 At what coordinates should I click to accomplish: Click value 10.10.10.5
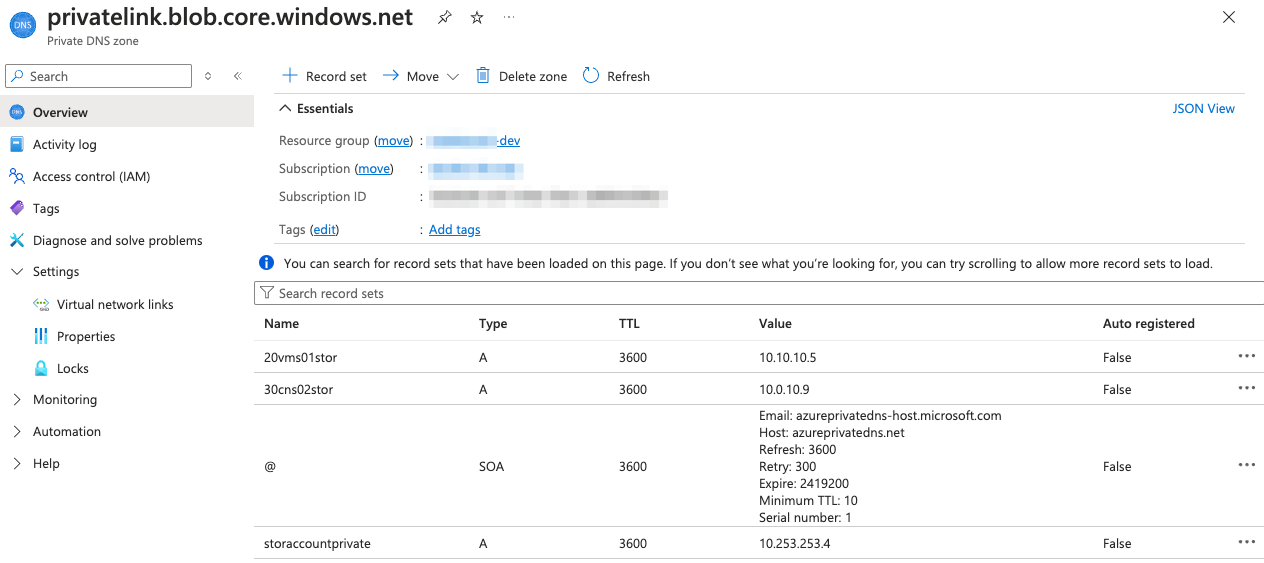788,357
